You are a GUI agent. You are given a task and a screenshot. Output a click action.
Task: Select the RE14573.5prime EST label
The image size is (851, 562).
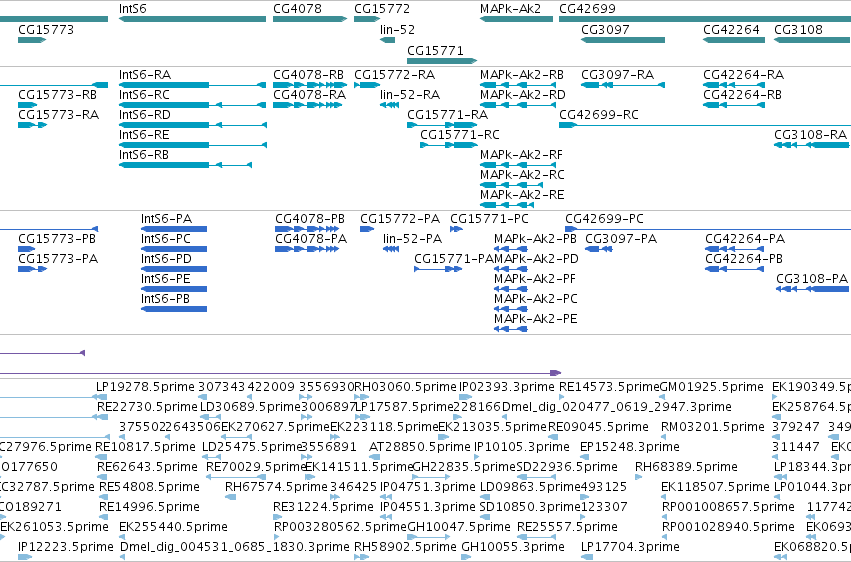pos(609,387)
